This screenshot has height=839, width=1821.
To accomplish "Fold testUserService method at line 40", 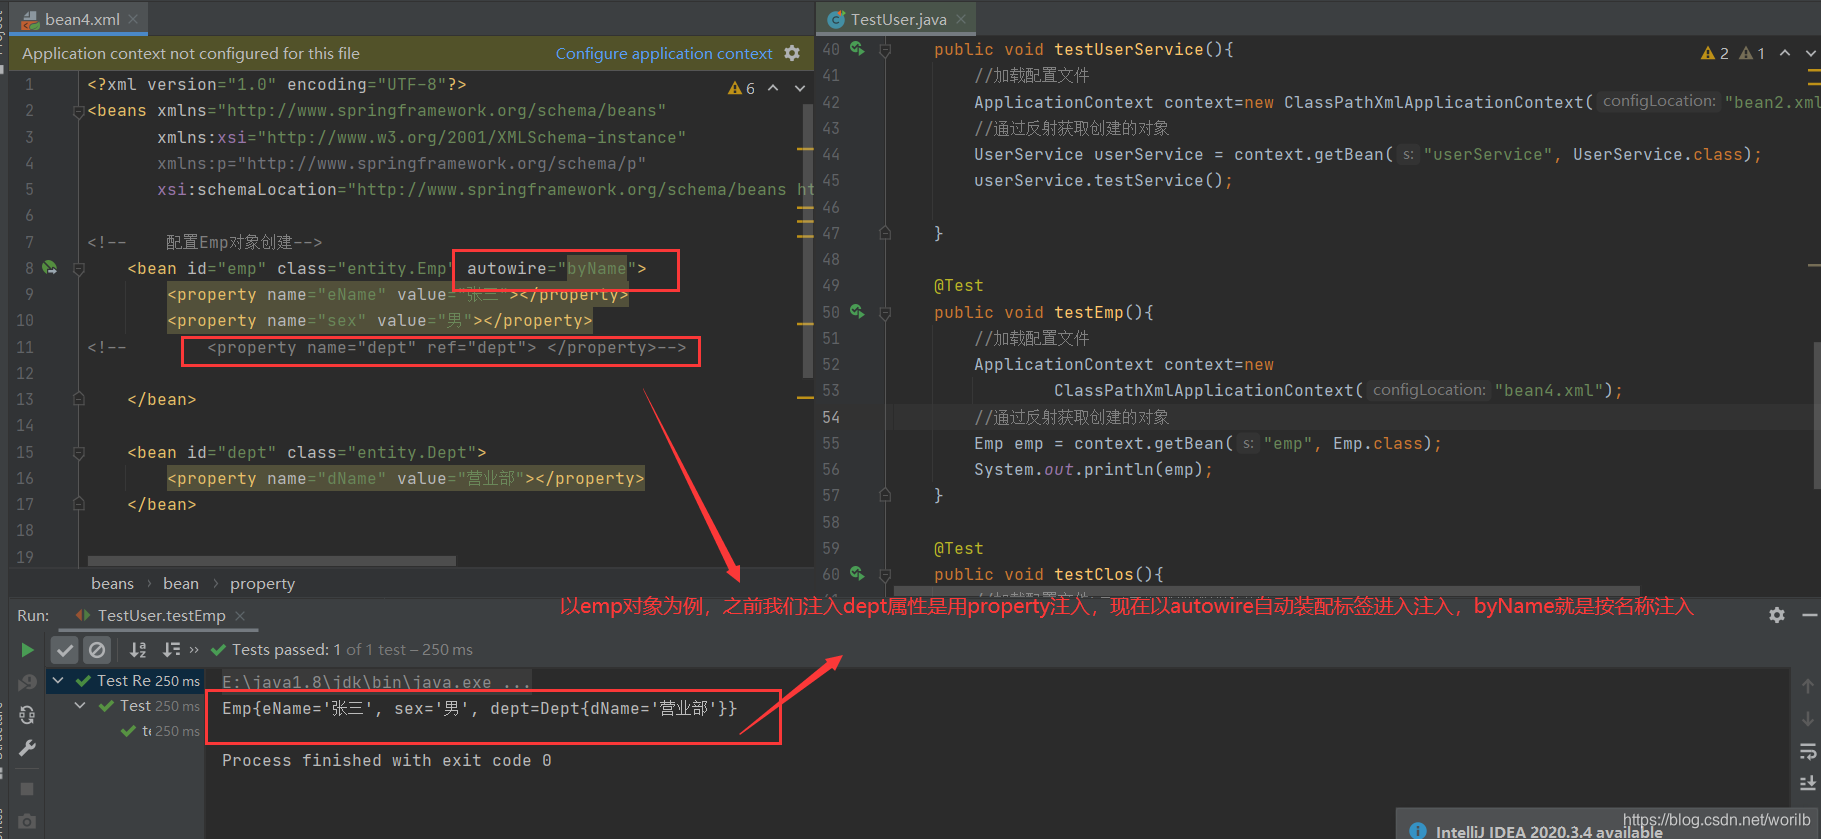I will 885,49.
